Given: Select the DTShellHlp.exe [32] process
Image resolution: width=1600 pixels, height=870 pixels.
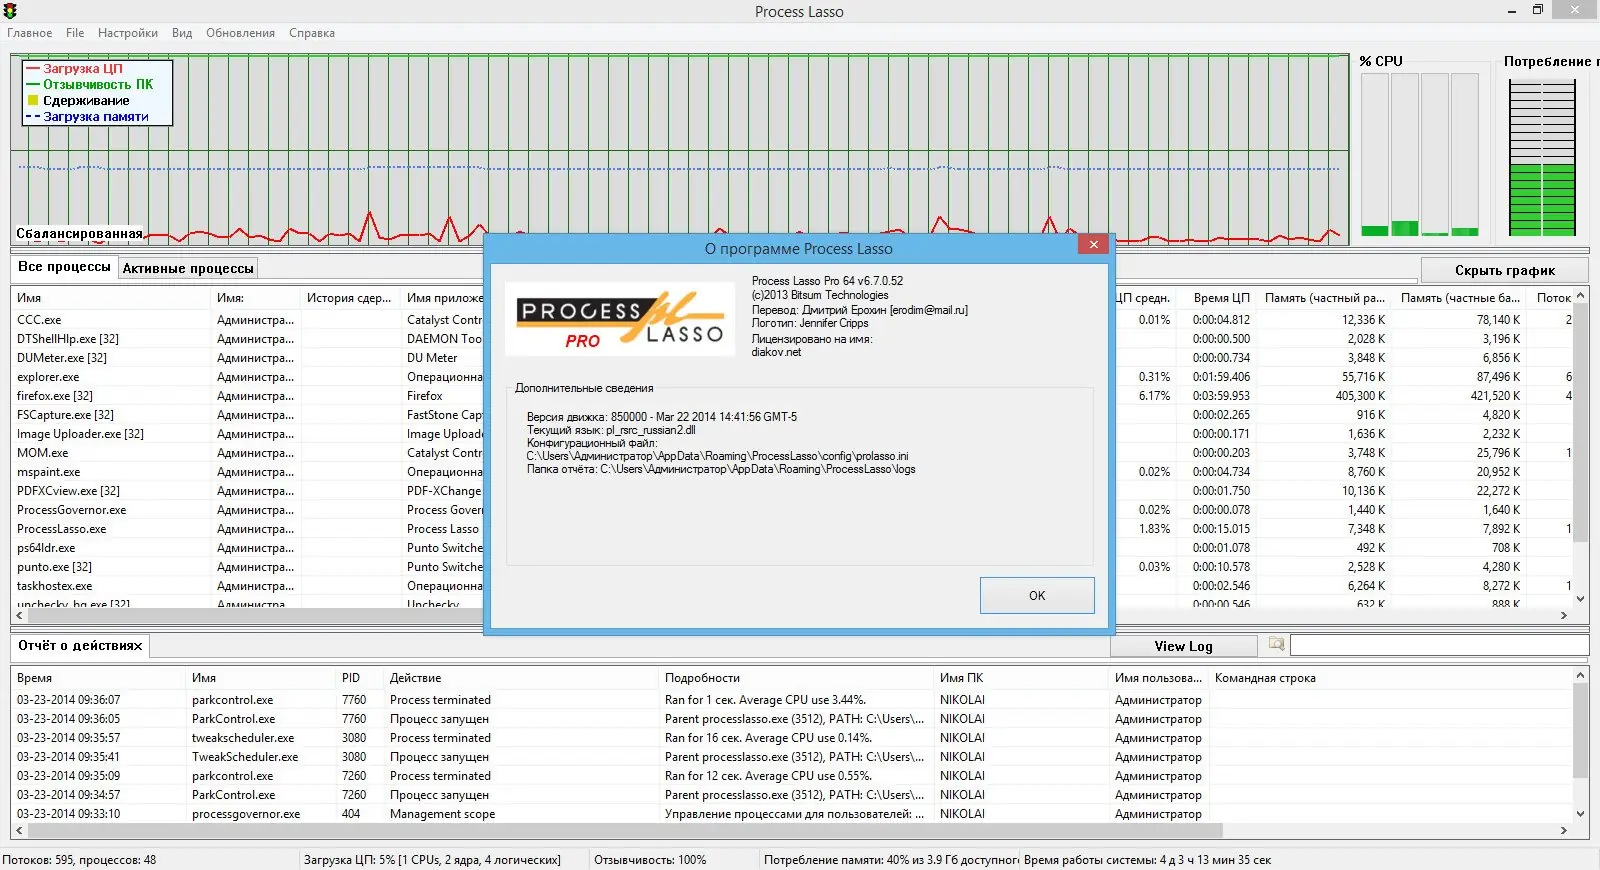Looking at the screenshot, I should 68,339.
